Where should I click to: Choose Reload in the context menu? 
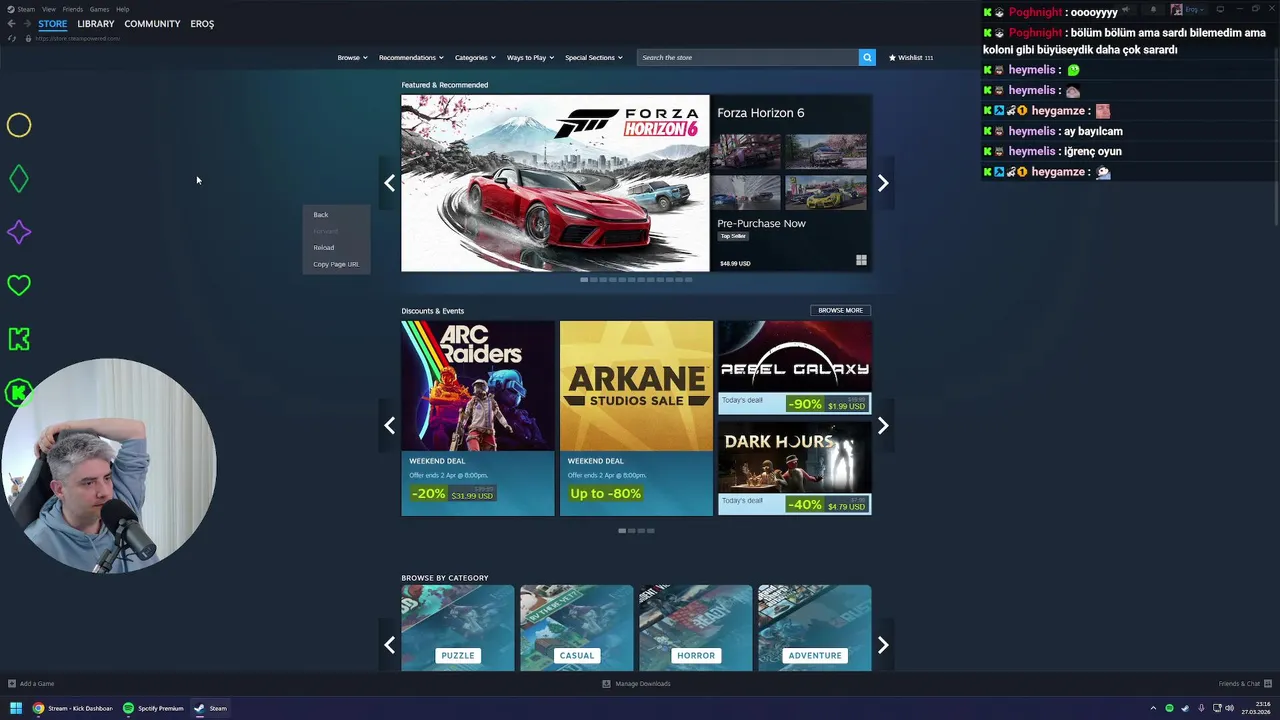coord(336,247)
